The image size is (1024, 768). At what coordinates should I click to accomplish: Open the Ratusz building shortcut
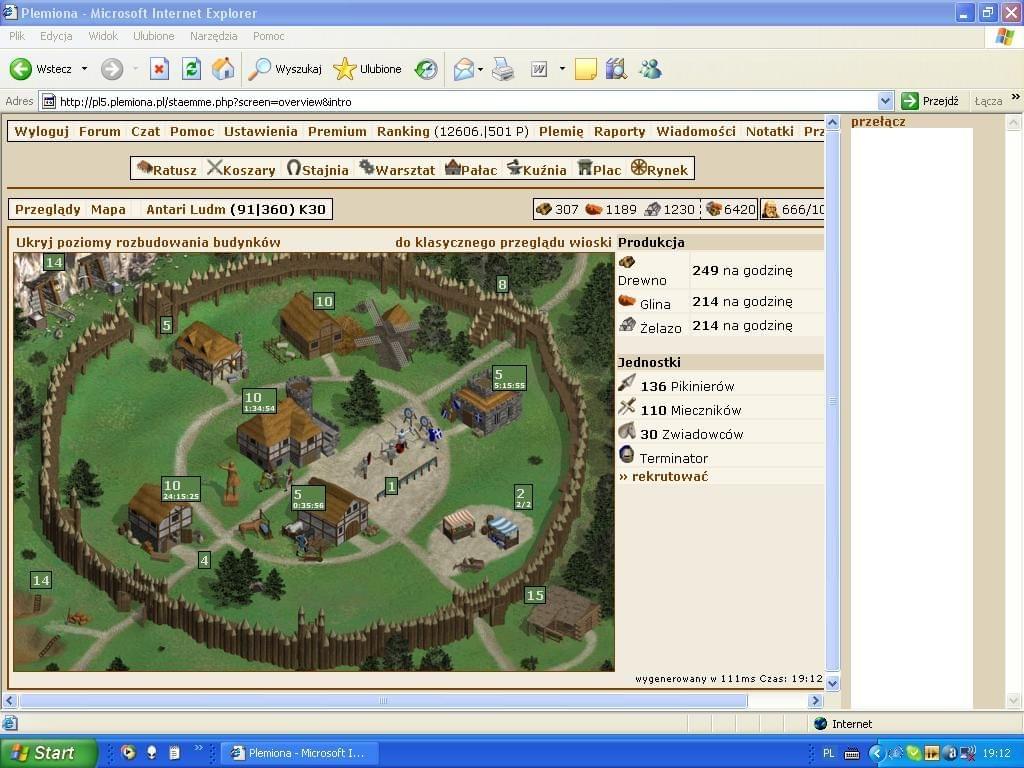[x=167, y=169]
